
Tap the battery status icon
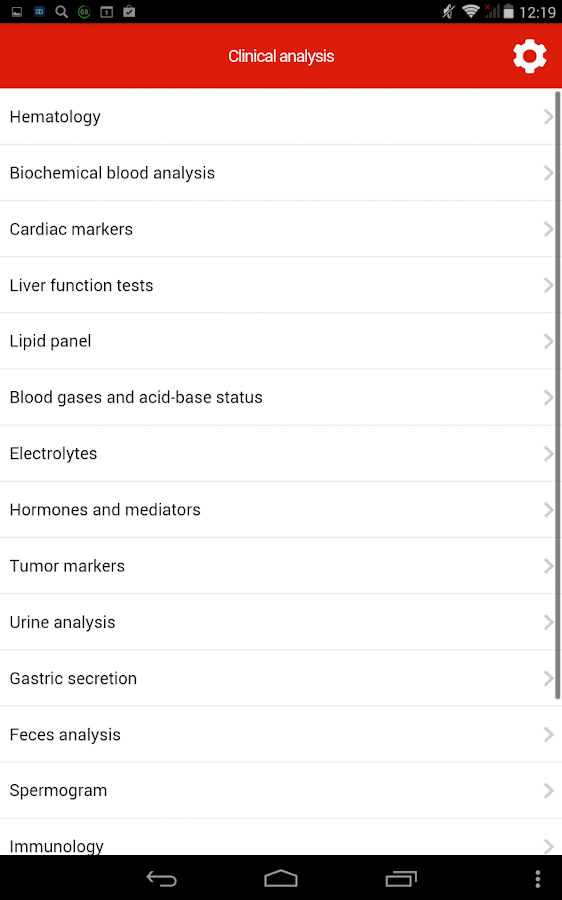coord(509,11)
